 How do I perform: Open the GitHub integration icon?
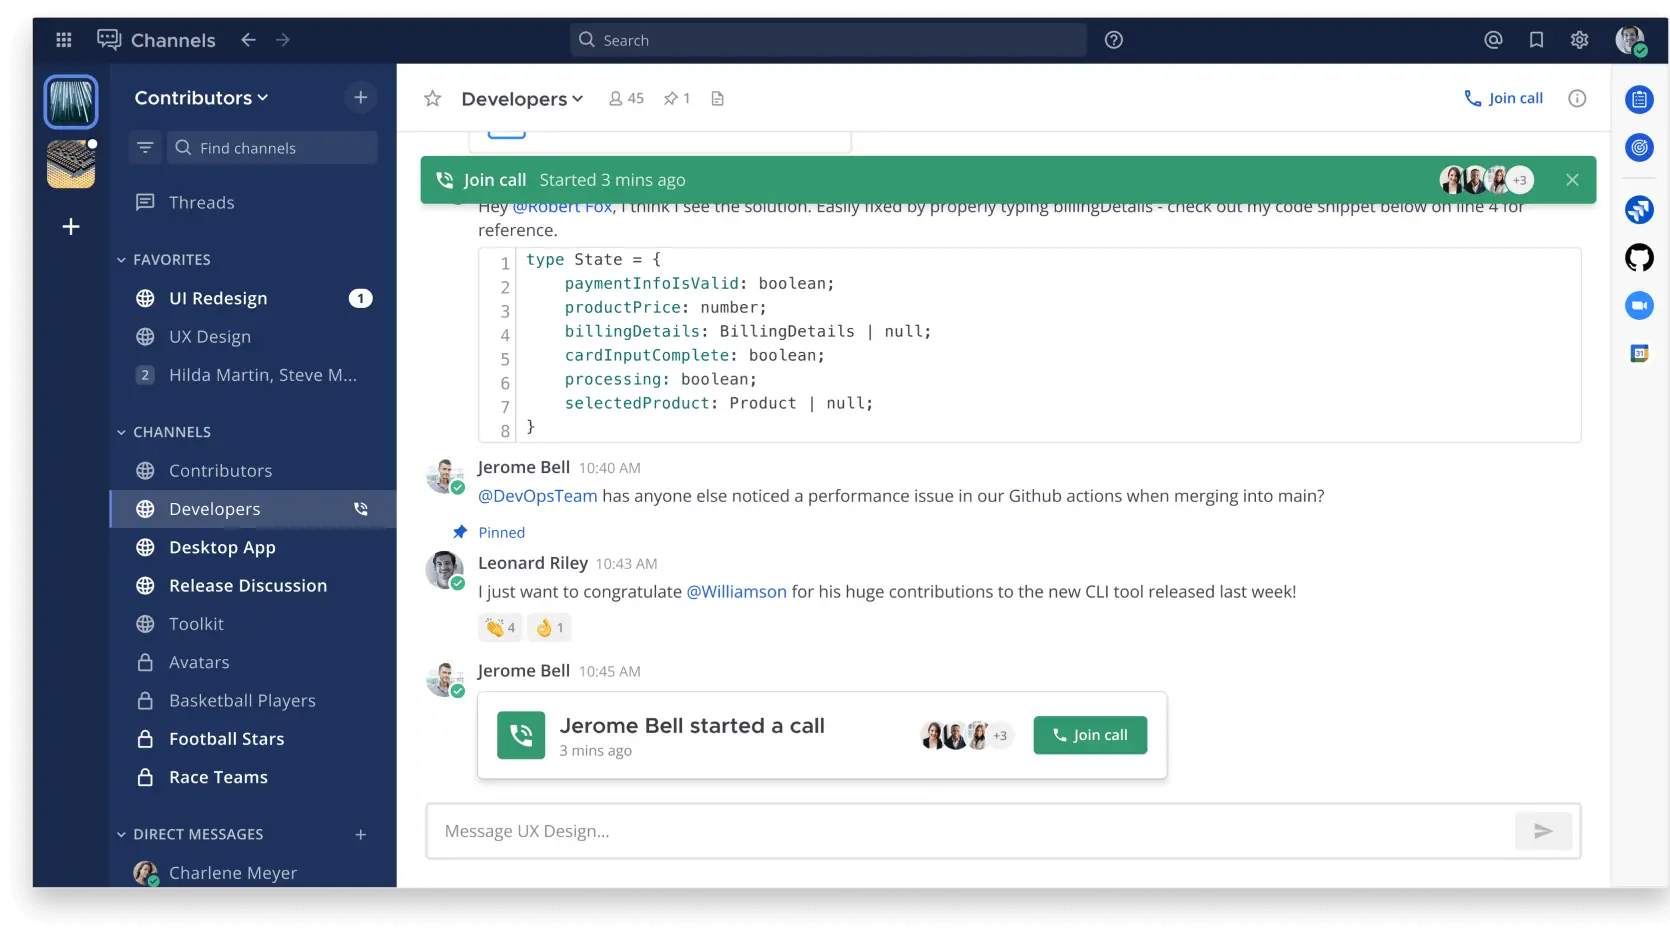(1639, 257)
